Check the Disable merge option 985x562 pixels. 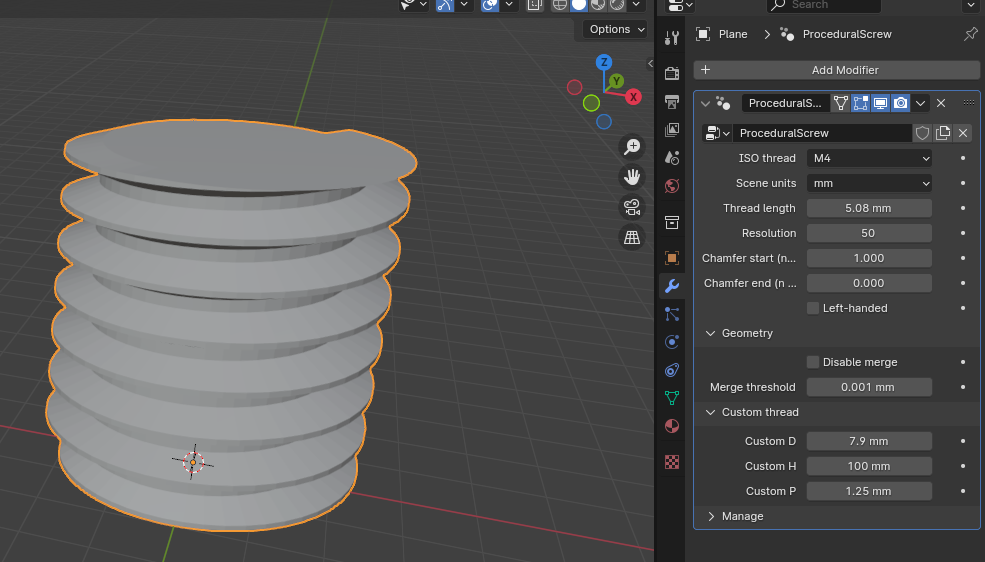[x=813, y=362]
